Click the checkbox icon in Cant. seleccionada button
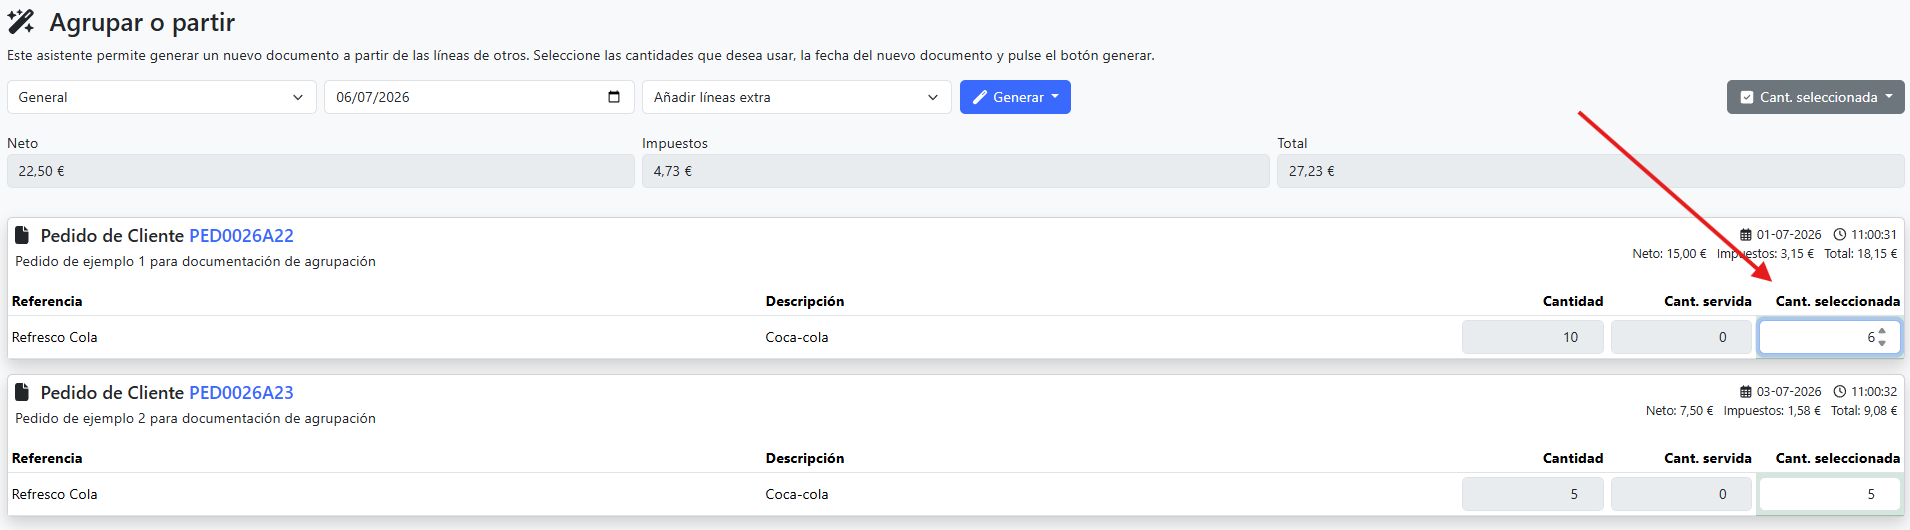The height and width of the screenshot is (530, 1910). coord(1747,97)
